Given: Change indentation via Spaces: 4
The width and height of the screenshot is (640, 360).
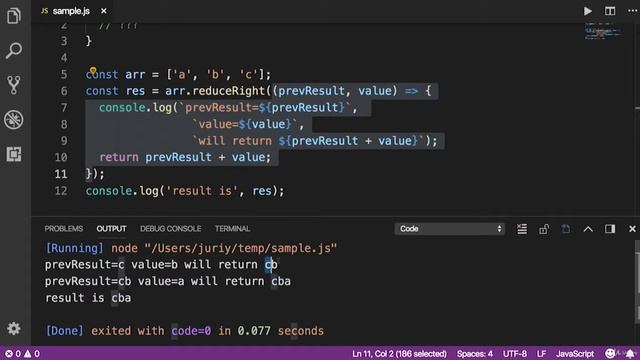Looking at the screenshot, I should click(475, 353).
